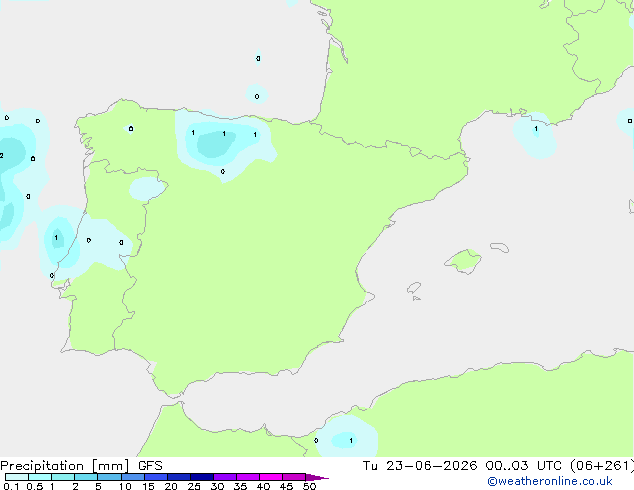Click the Ibiza island outline
Screen dimensions: 634x490
click(x=414, y=288)
